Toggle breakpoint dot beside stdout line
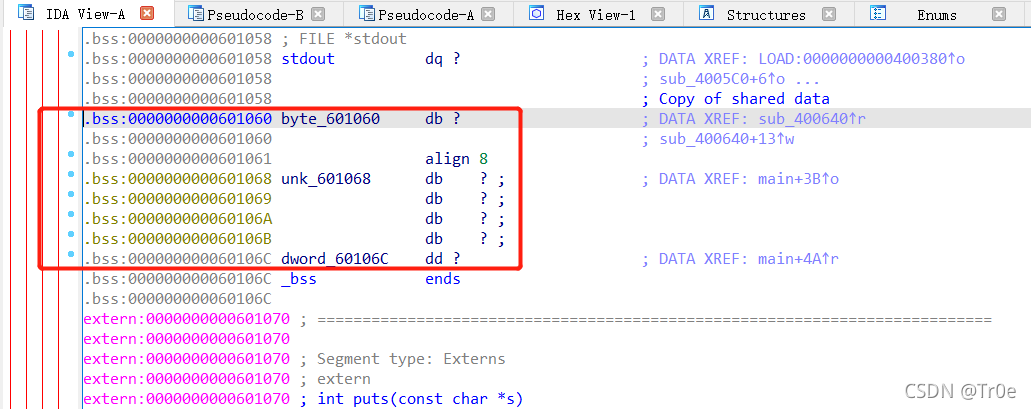The width and height of the screenshot is (1031, 409). pyautogui.click(x=71, y=55)
